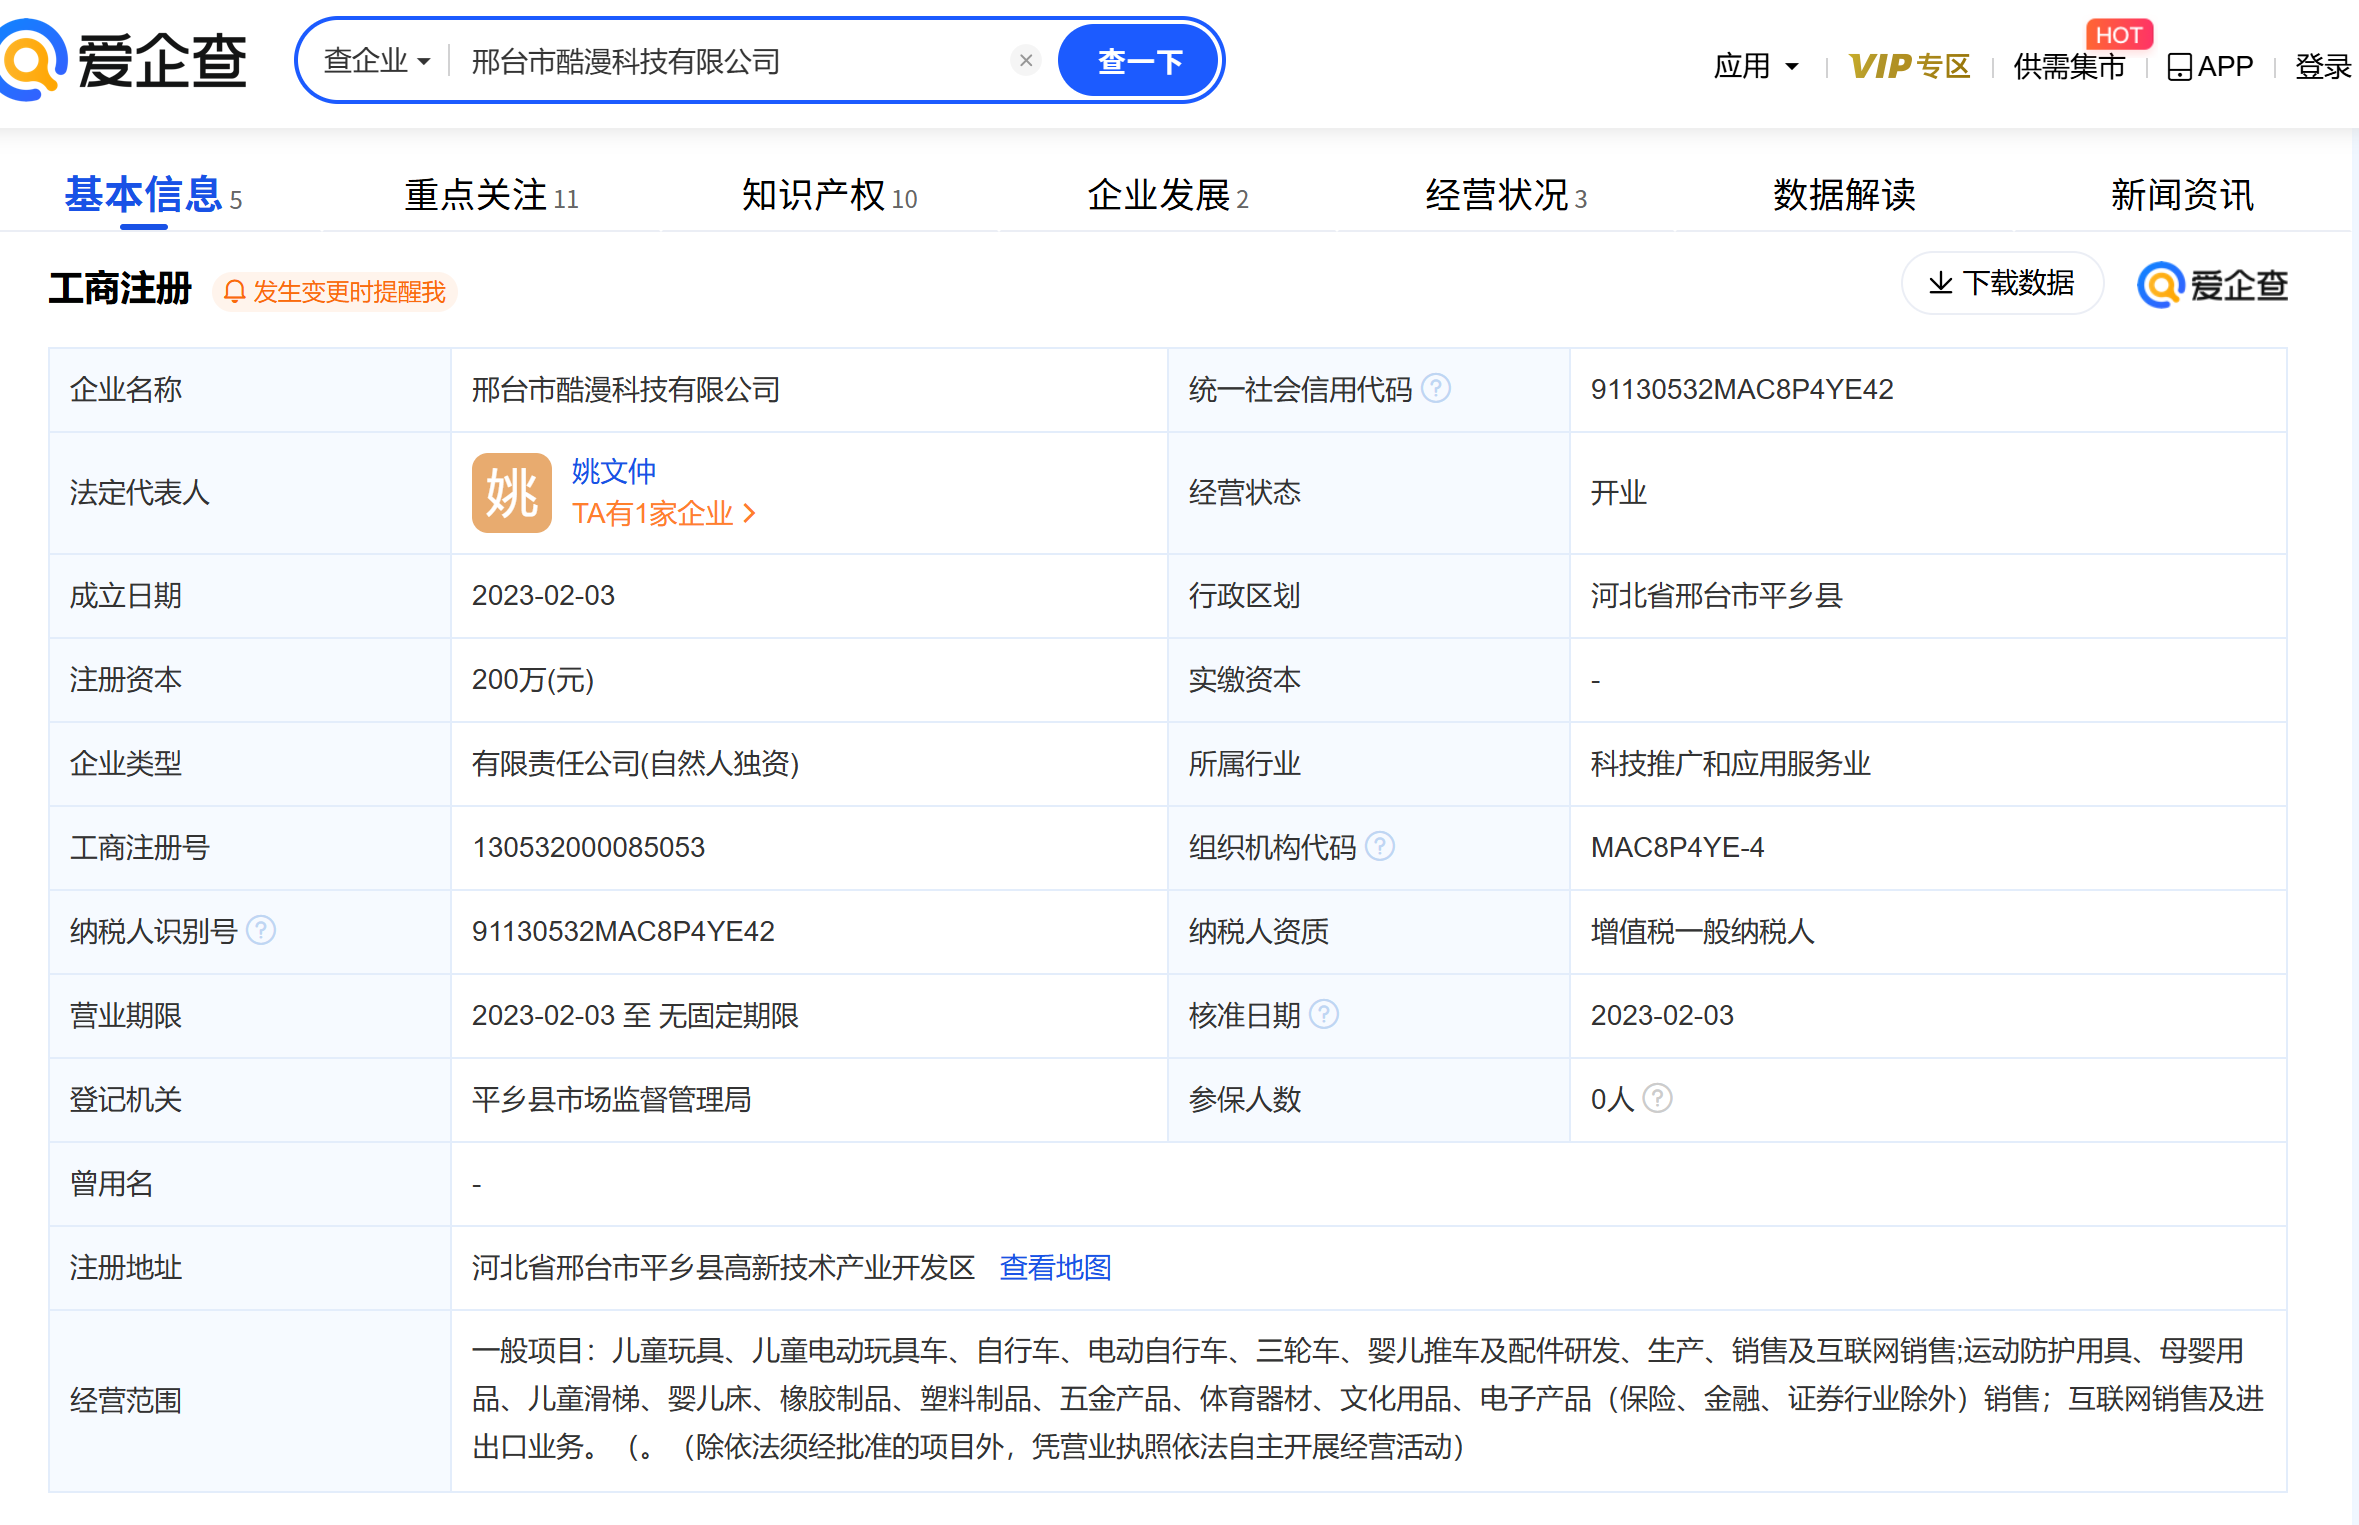Click the 姚 avatar icon

(511, 492)
